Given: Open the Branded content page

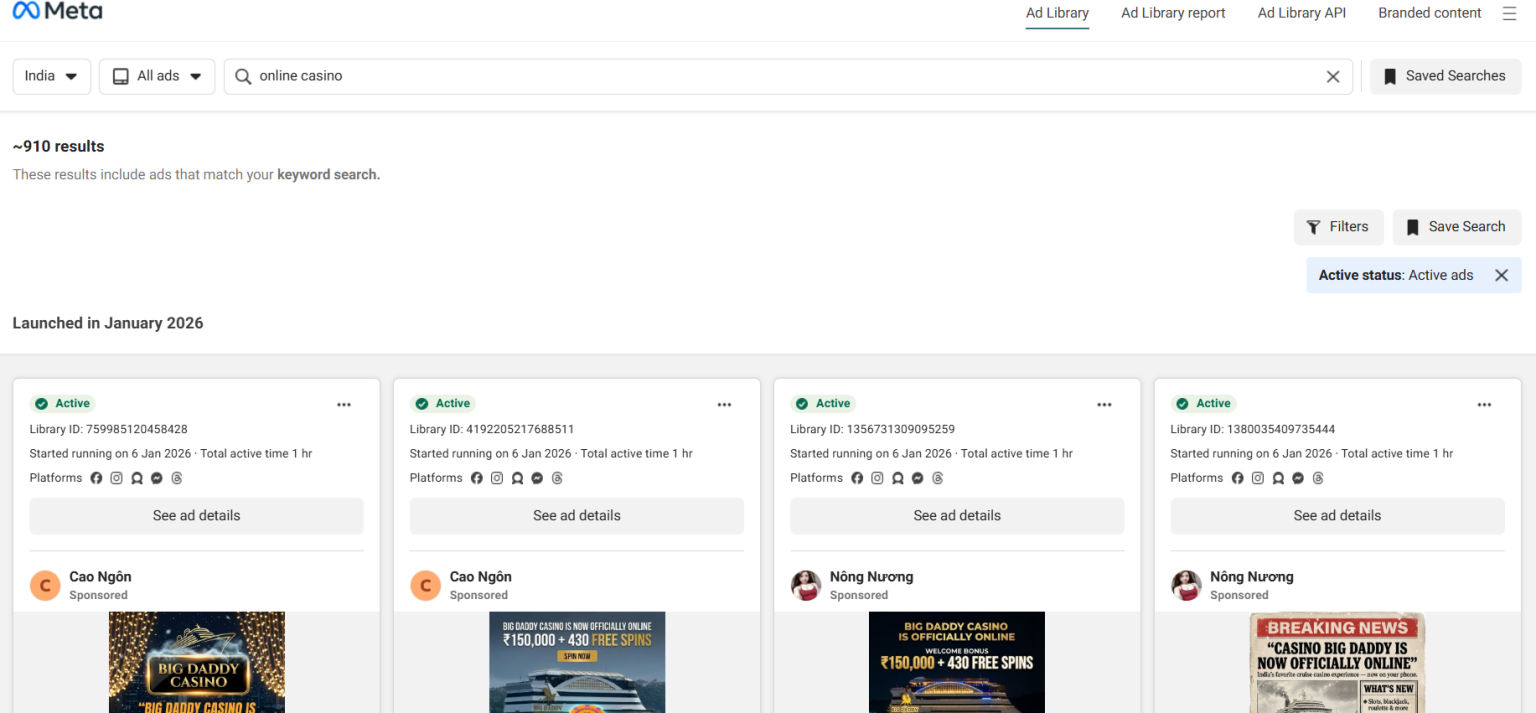Looking at the screenshot, I should [x=1429, y=13].
